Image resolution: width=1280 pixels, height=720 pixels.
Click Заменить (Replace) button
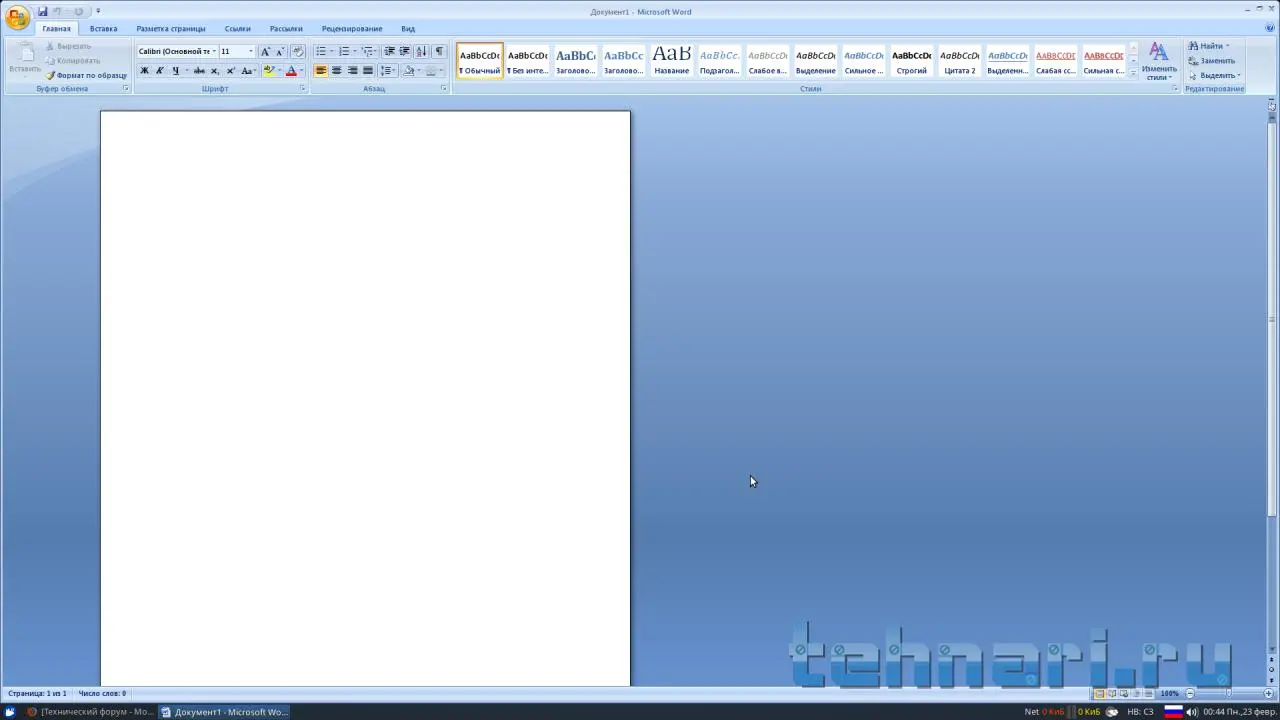point(1212,61)
